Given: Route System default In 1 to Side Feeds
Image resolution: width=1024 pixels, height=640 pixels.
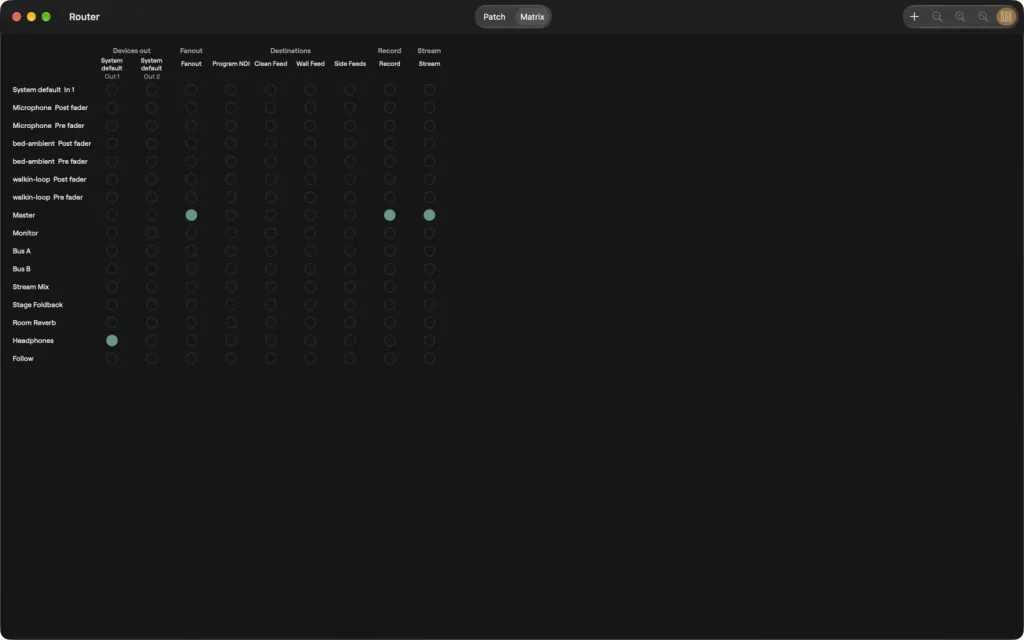Looking at the screenshot, I should click(x=350, y=89).
